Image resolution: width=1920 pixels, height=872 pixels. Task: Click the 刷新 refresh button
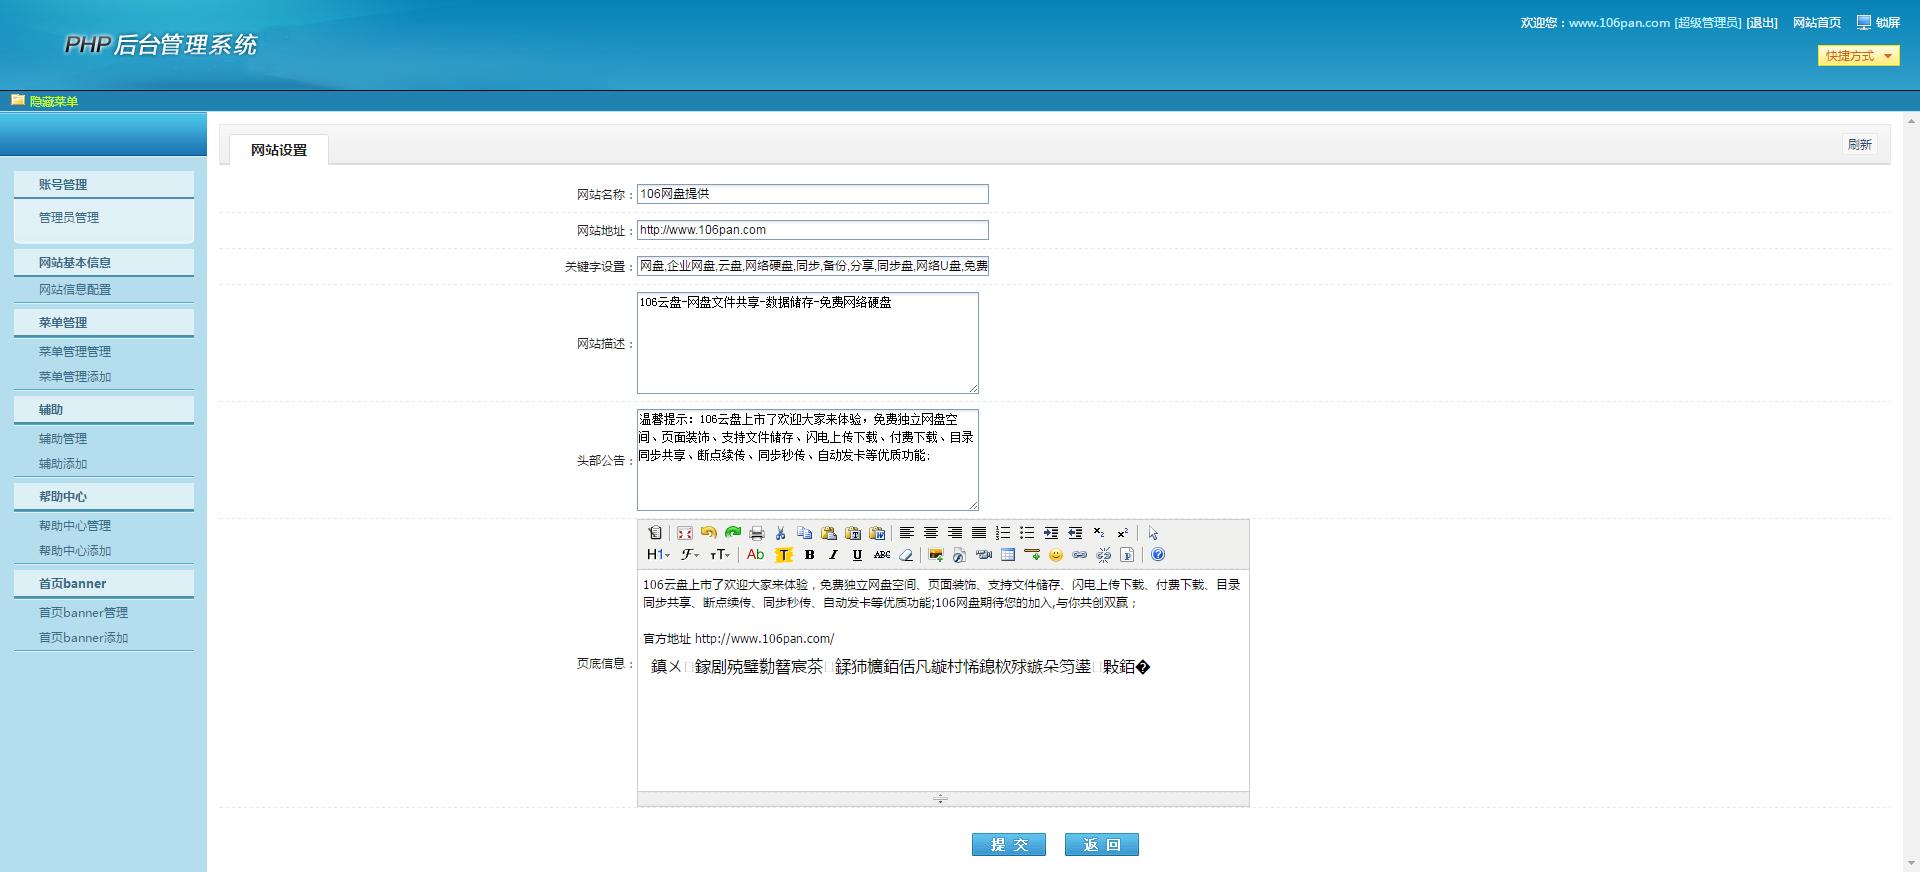pos(1859,144)
